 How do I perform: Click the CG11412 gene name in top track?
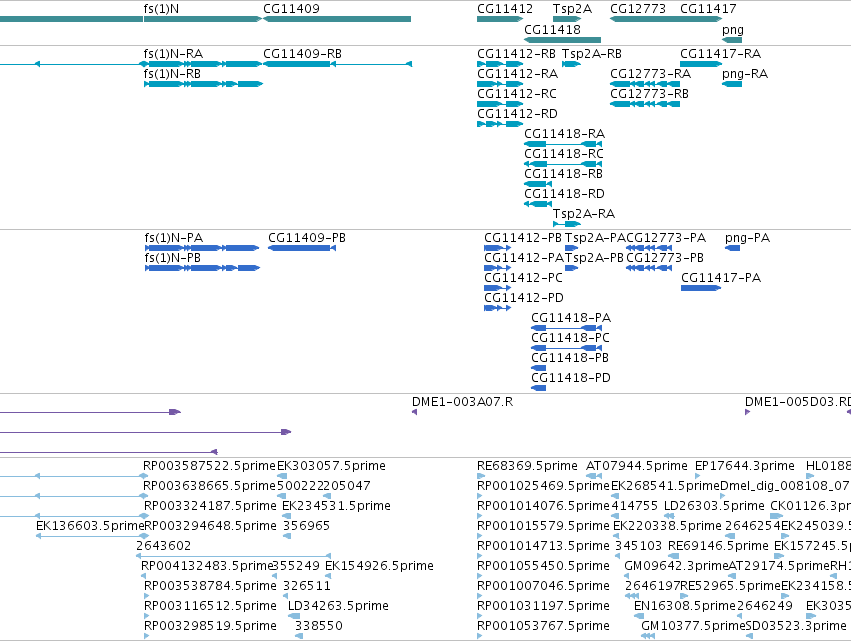(x=505, y=9)
